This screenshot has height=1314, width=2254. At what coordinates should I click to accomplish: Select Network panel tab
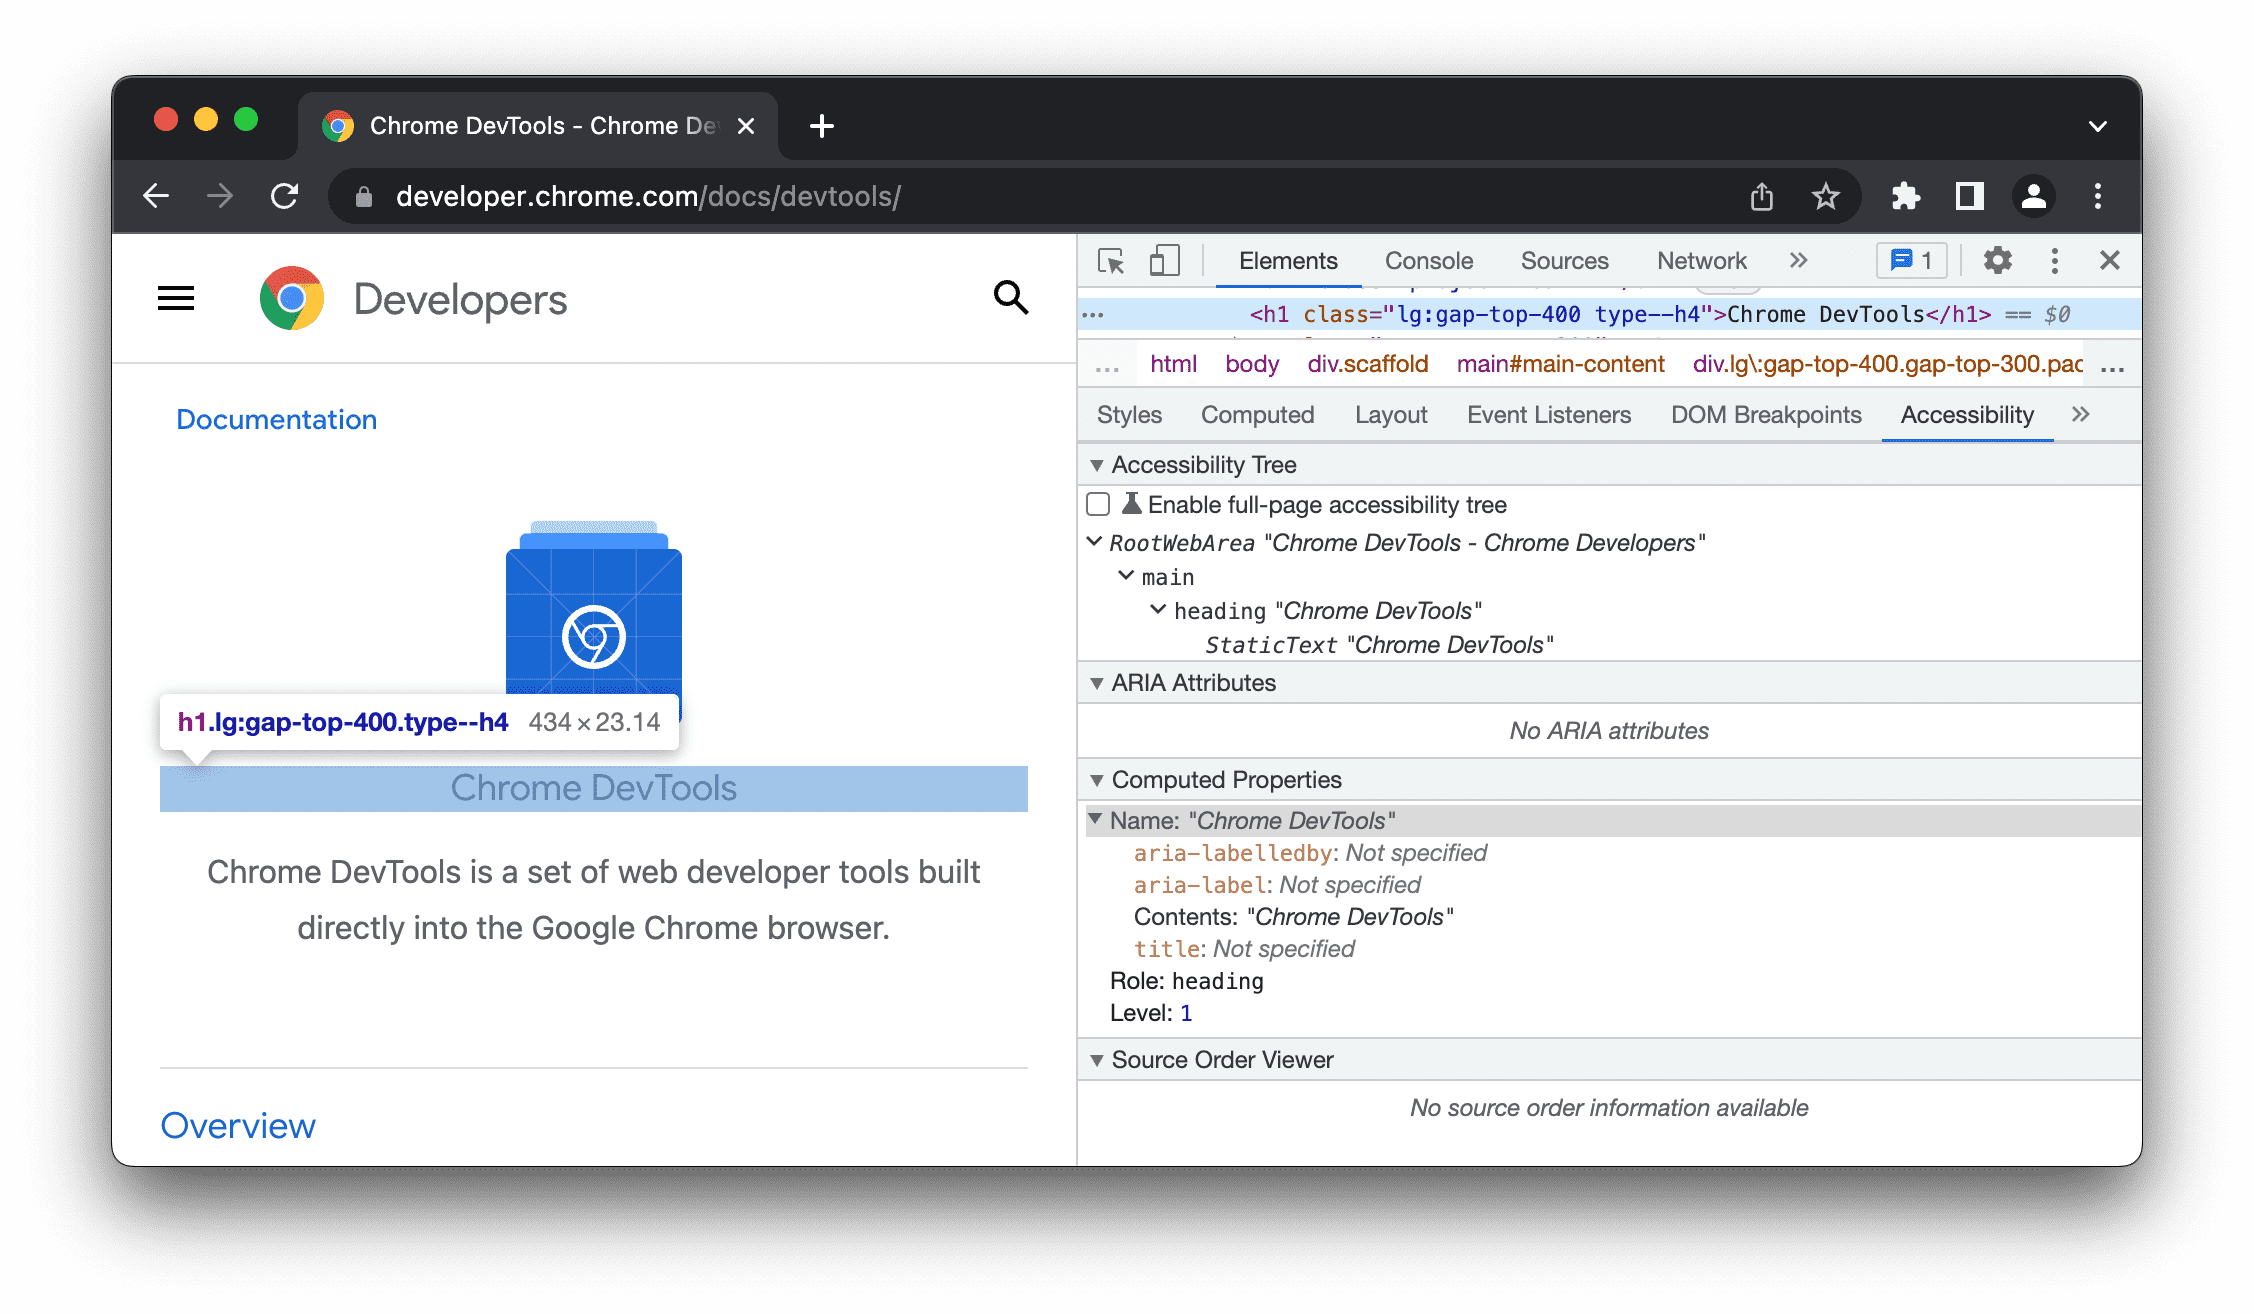pyautogui.click(x=1700, y=260)
